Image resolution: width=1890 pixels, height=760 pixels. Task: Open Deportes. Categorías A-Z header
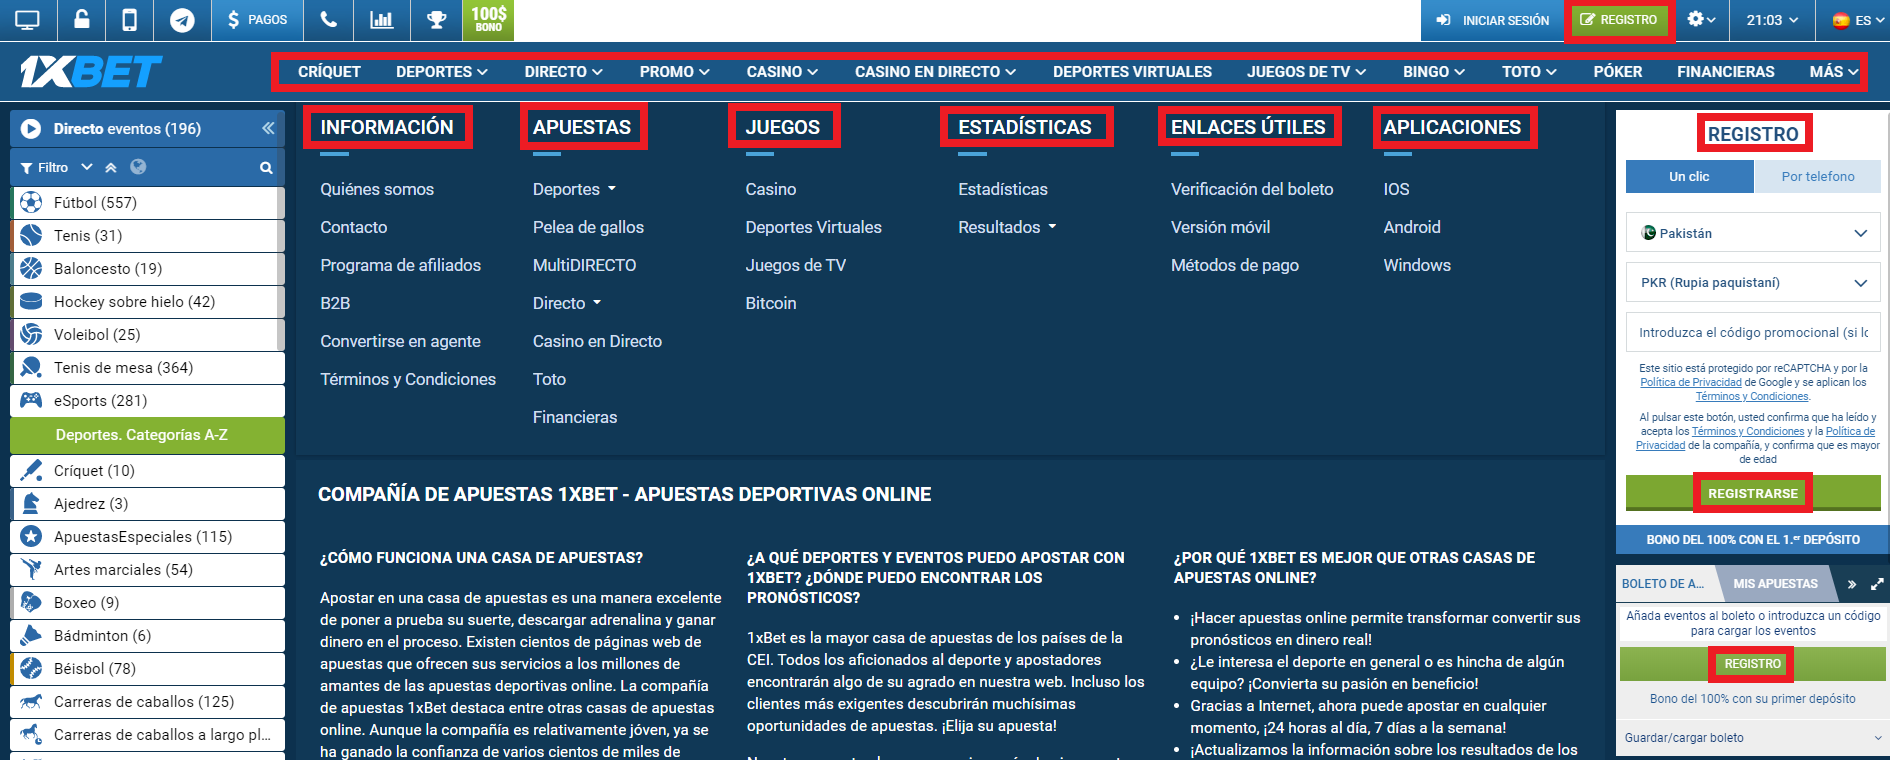coord(147,435)
